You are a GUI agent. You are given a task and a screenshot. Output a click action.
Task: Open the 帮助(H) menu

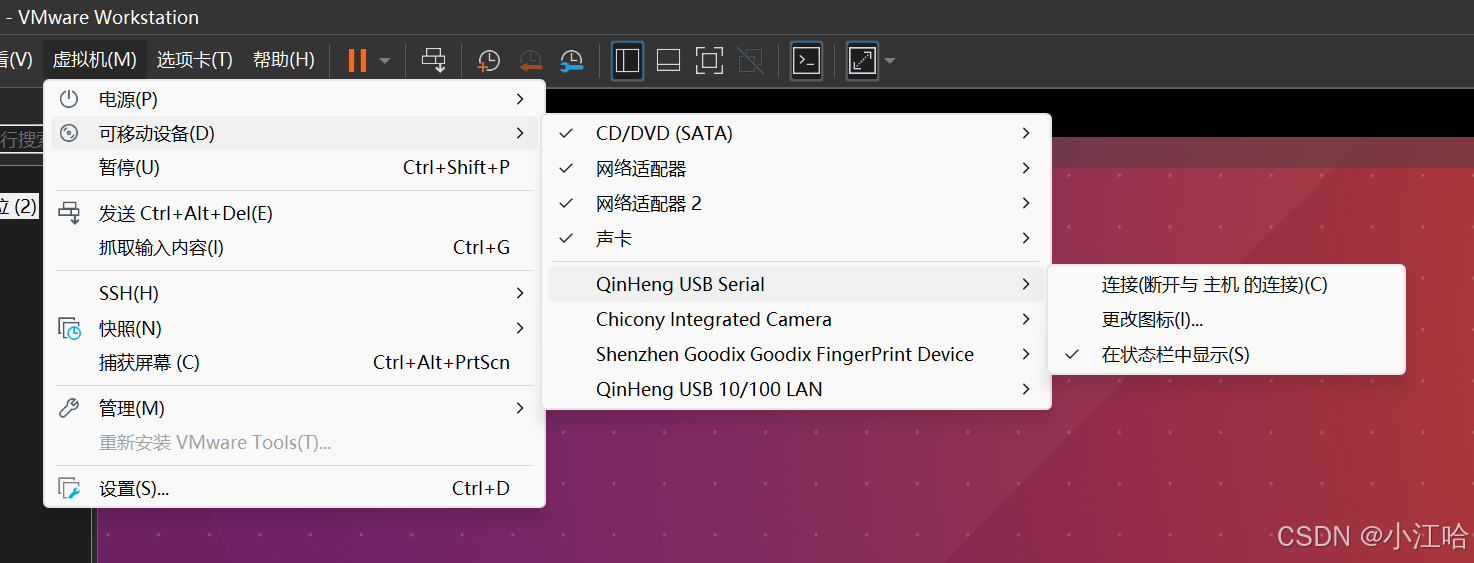pyautogui.click(x=284, y=60)
